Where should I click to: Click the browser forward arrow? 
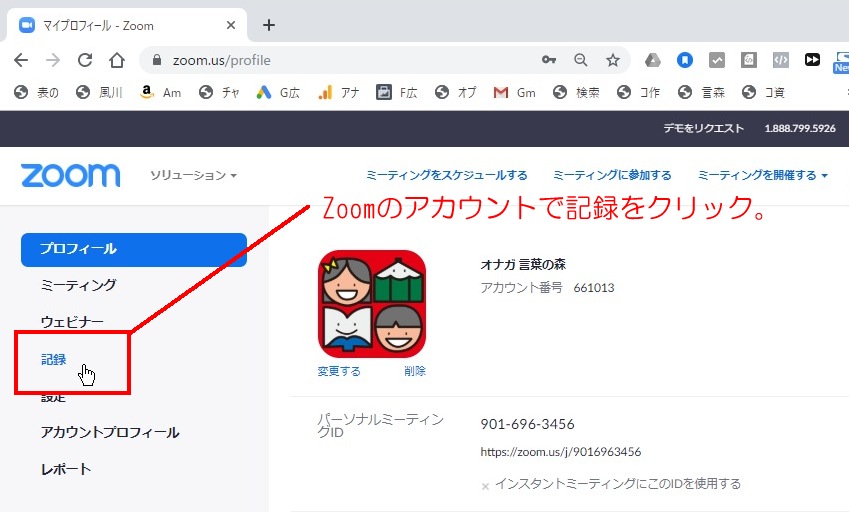point(53,60)
